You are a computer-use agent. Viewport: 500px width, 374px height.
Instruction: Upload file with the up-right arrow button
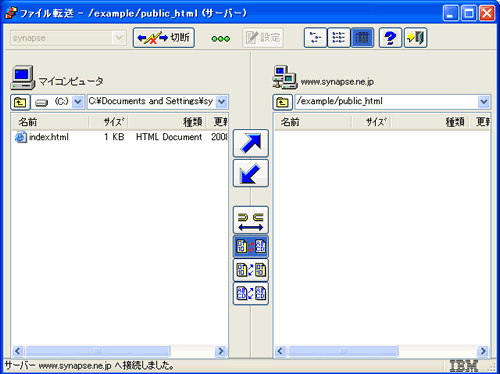(251, 143)
